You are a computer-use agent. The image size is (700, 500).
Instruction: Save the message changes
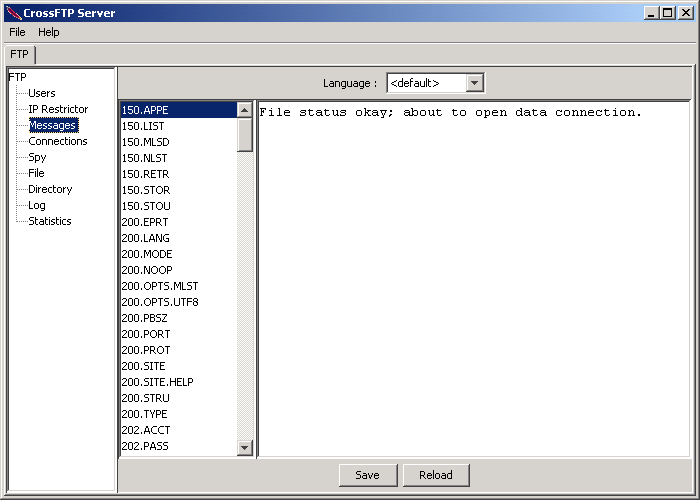click(x=368, y=475)
